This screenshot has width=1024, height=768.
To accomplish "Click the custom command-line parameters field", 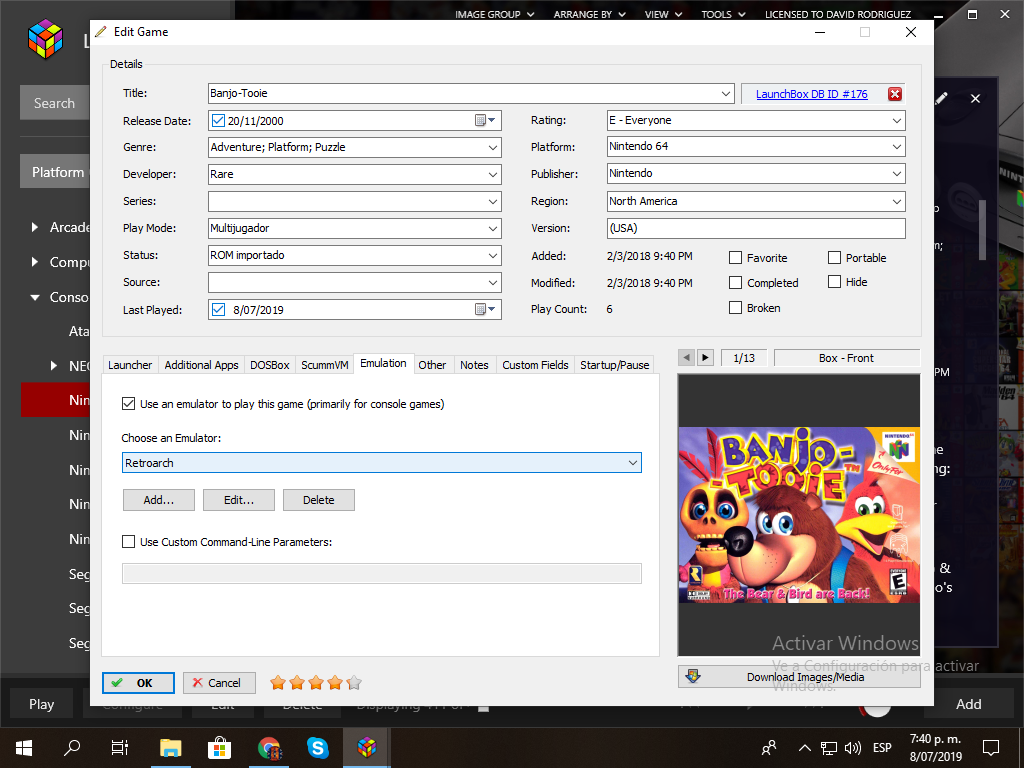I will 381,573.
